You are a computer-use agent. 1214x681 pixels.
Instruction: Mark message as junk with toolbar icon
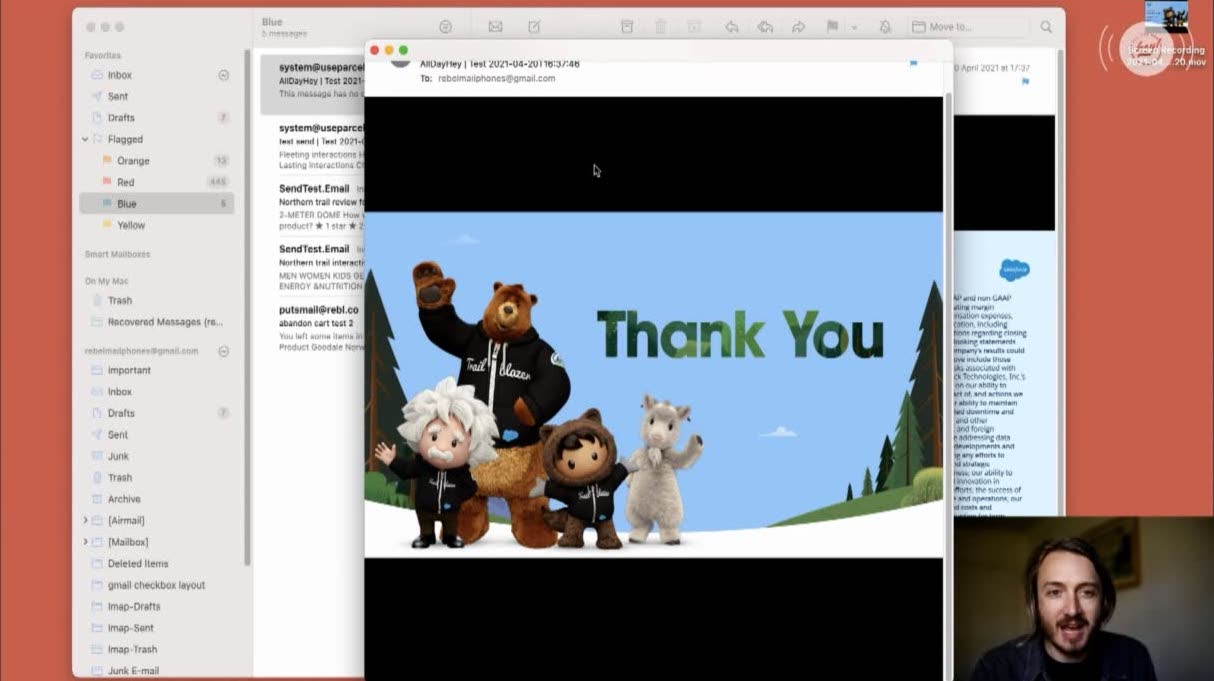pyautogui.click(x=694, y=27)
